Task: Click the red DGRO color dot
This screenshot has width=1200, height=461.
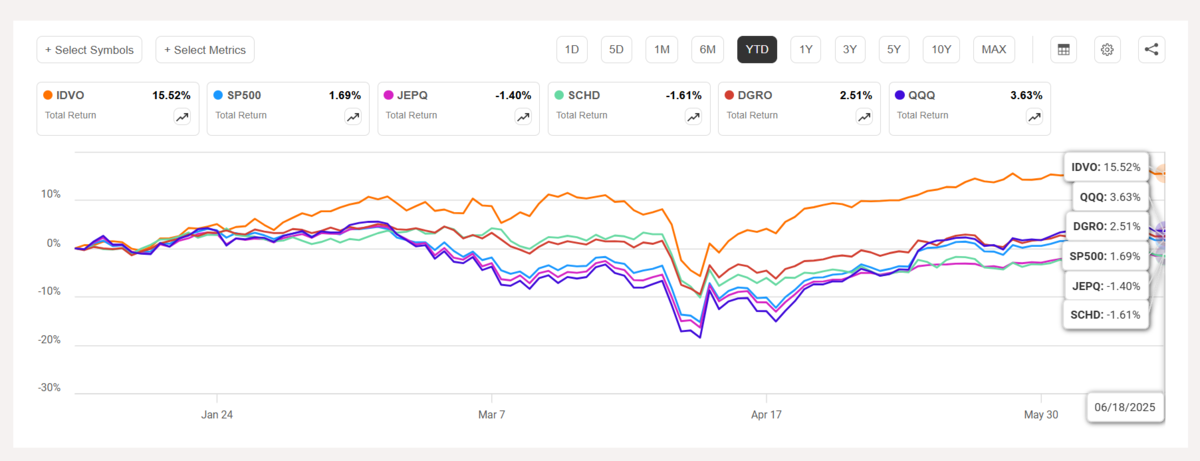Action: 728,95
